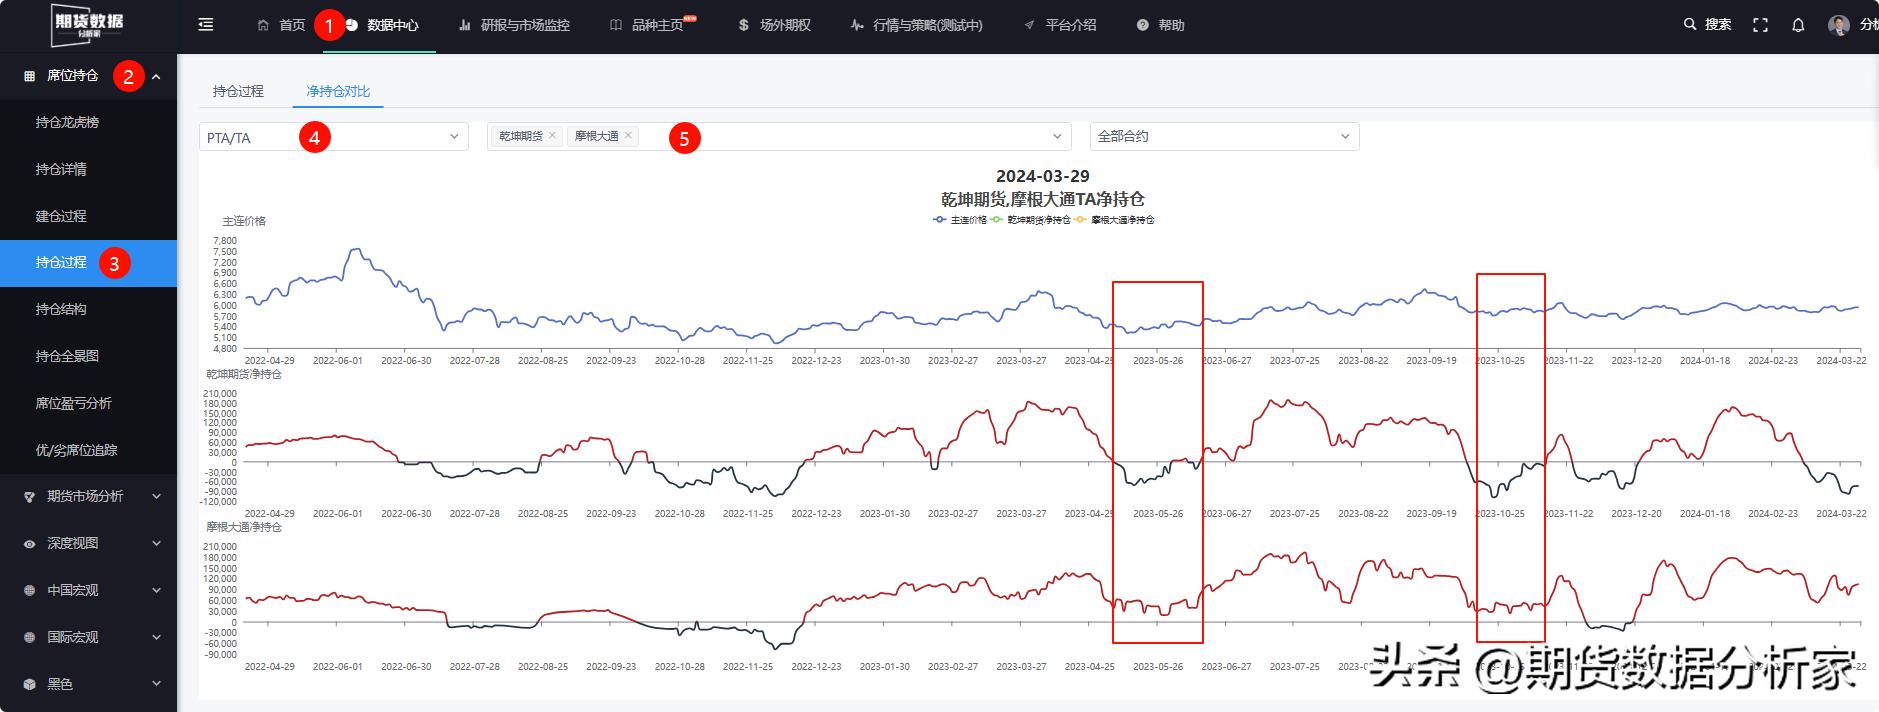Click the 主连价格 blue price line chart
This screenshot has width=1879, height=712.
(x=1052, y=295)
